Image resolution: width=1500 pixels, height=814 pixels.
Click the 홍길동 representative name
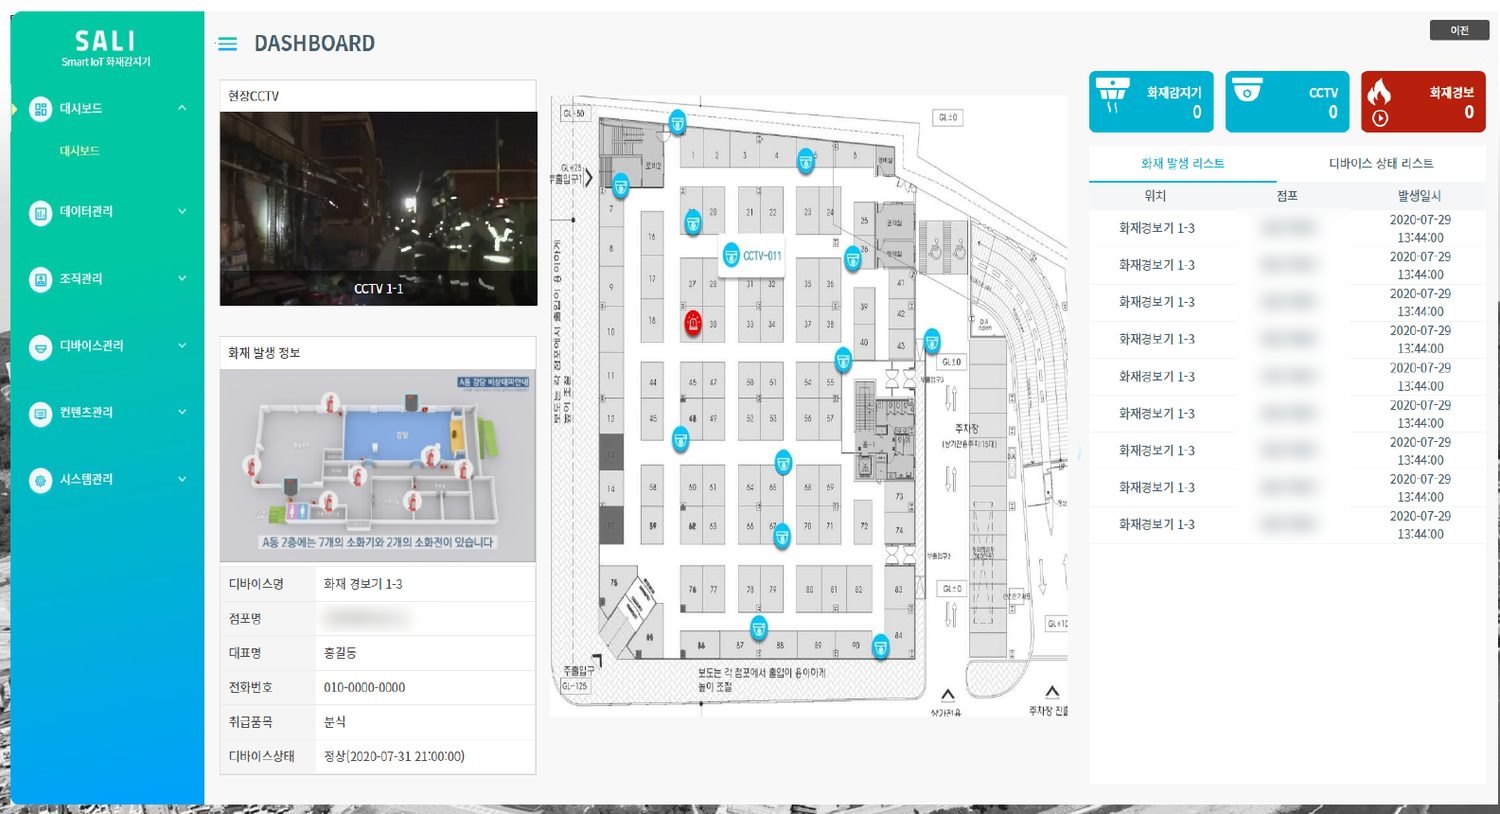pyautogui.click(x=340, y=653)
